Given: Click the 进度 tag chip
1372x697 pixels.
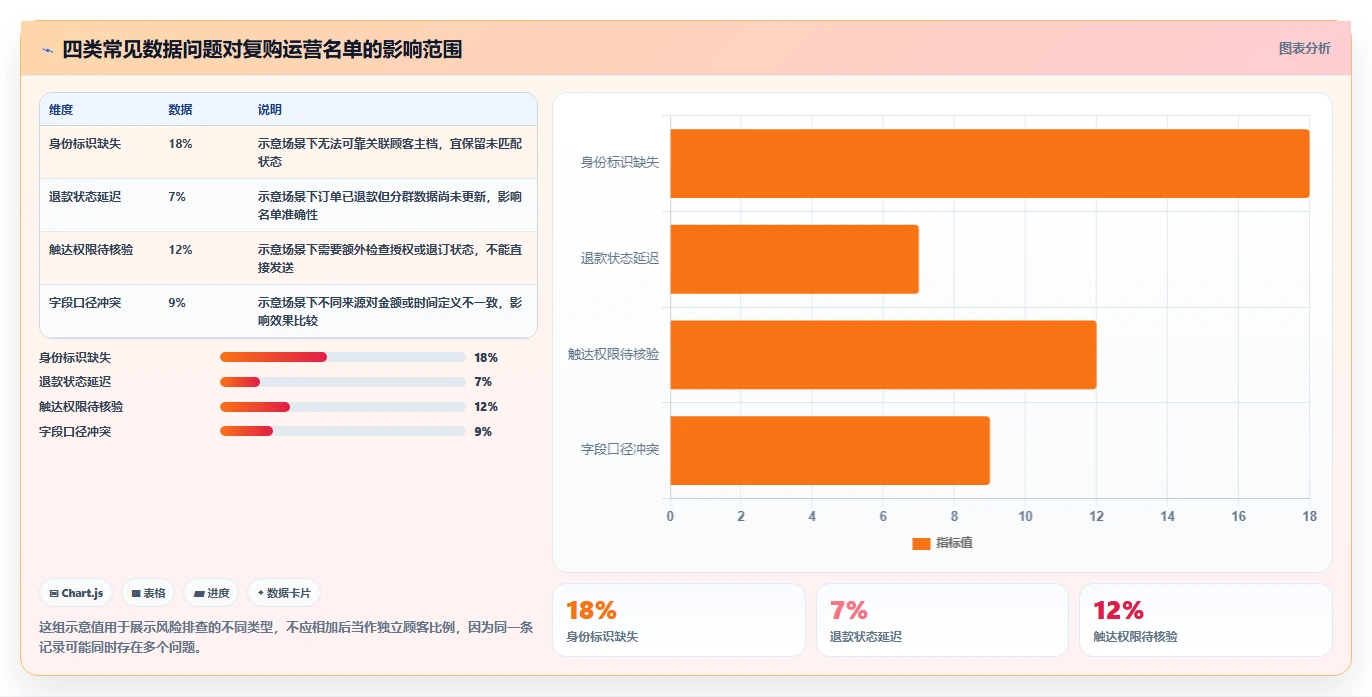Looking at the screenshot, I should pyautogui.click(x=211, y=593).
